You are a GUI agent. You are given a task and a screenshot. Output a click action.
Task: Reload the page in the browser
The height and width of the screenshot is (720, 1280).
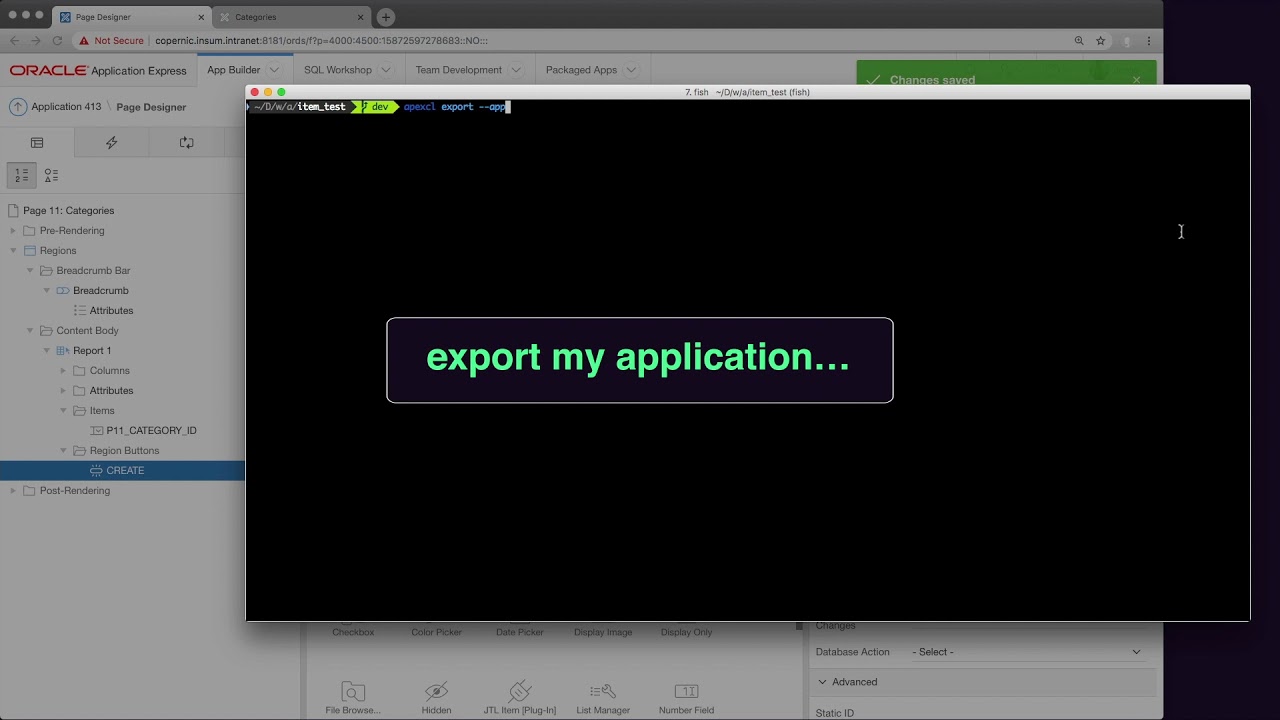[x=57, y=41]
